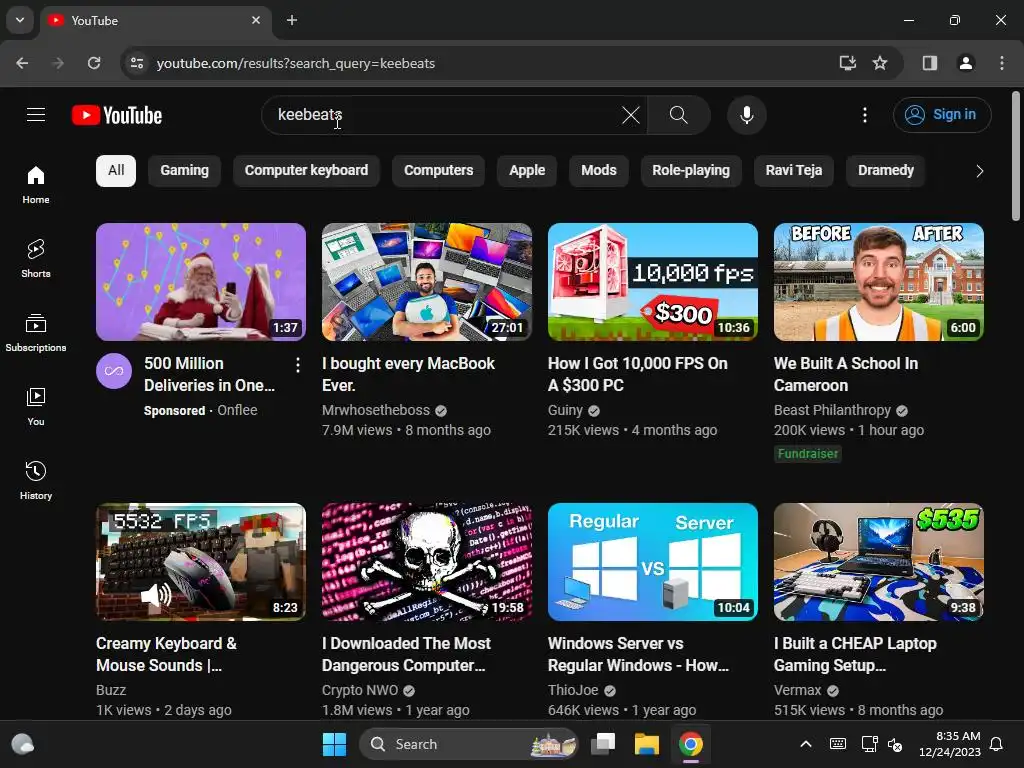Open 'How I Got 10,000 FPS' video title
This screenshot has width=1024, height=768.
637,374
